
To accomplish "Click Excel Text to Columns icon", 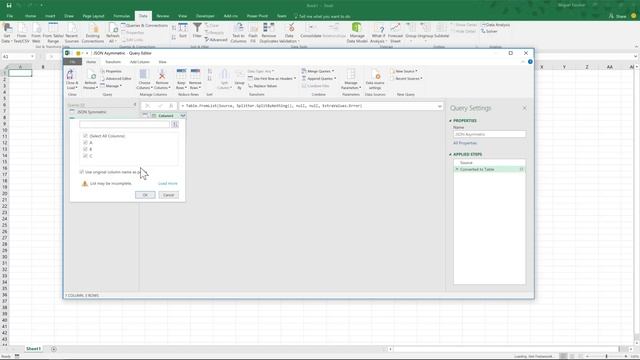I will click(238, 27).
